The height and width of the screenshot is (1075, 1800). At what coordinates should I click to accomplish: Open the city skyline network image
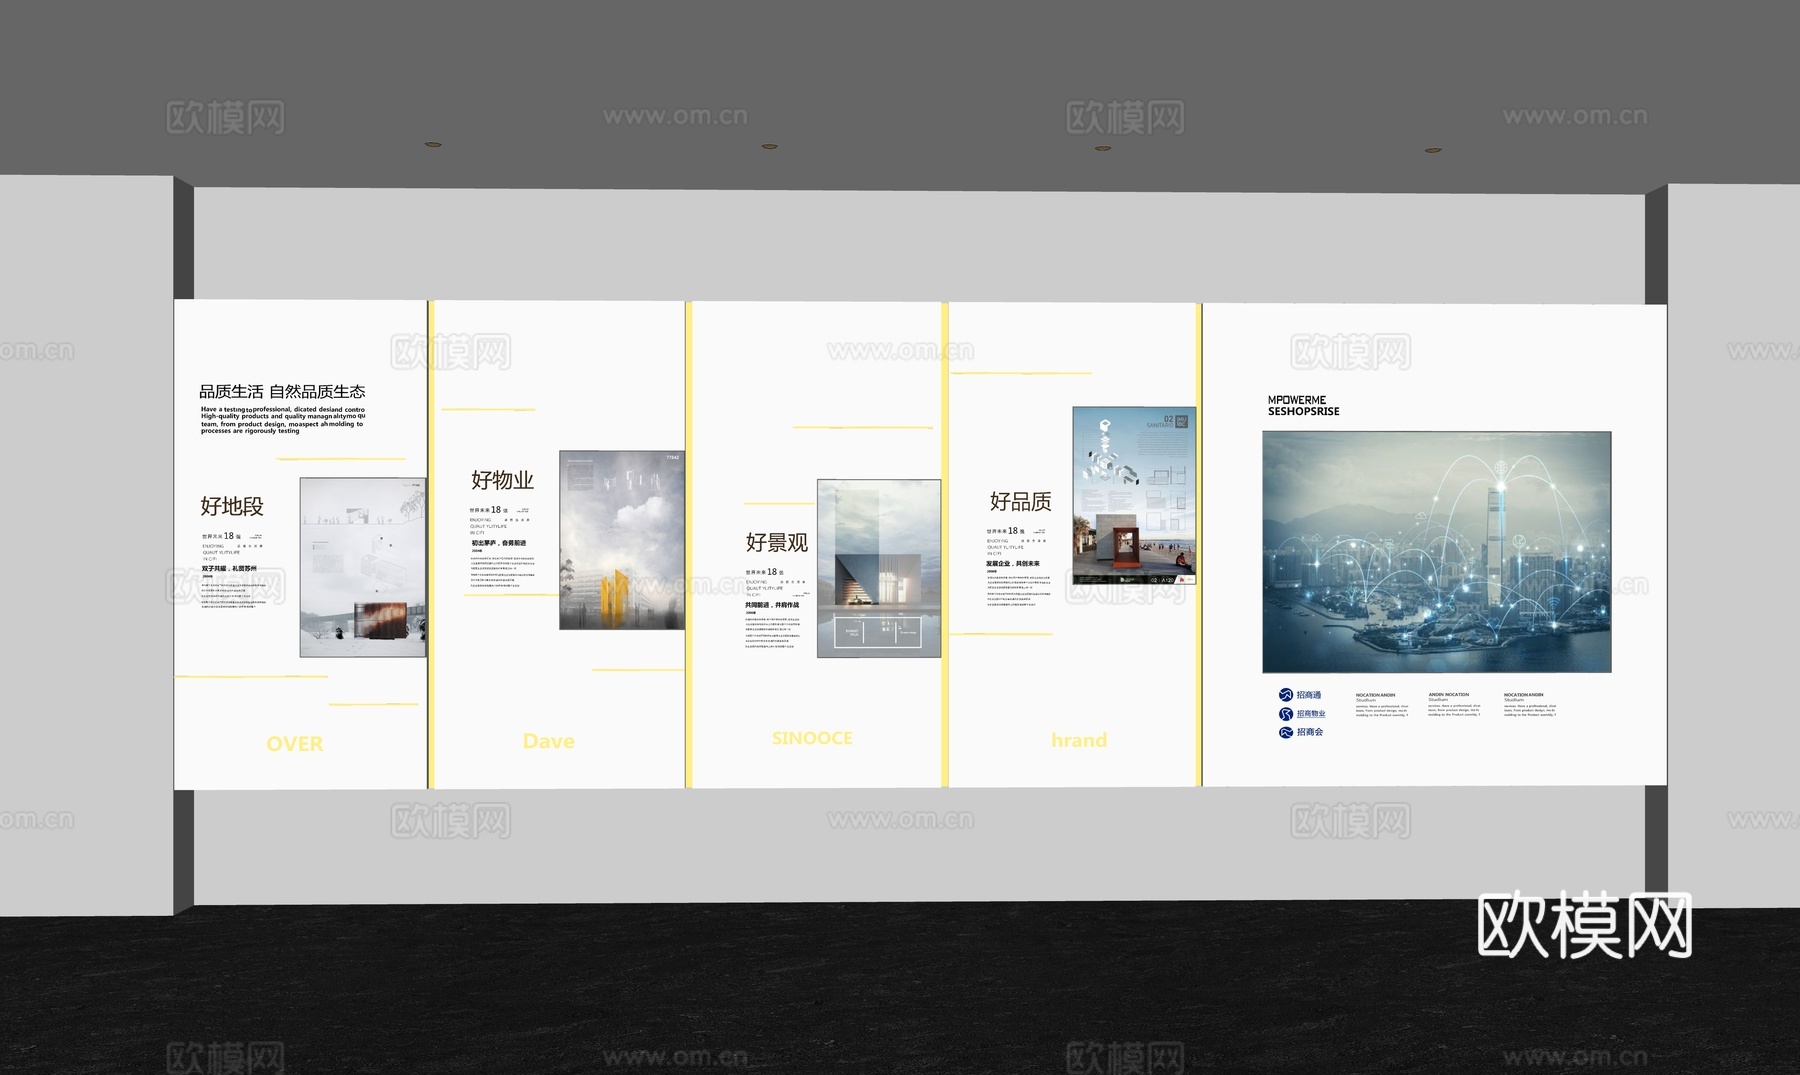click(x=1437, y=552)
